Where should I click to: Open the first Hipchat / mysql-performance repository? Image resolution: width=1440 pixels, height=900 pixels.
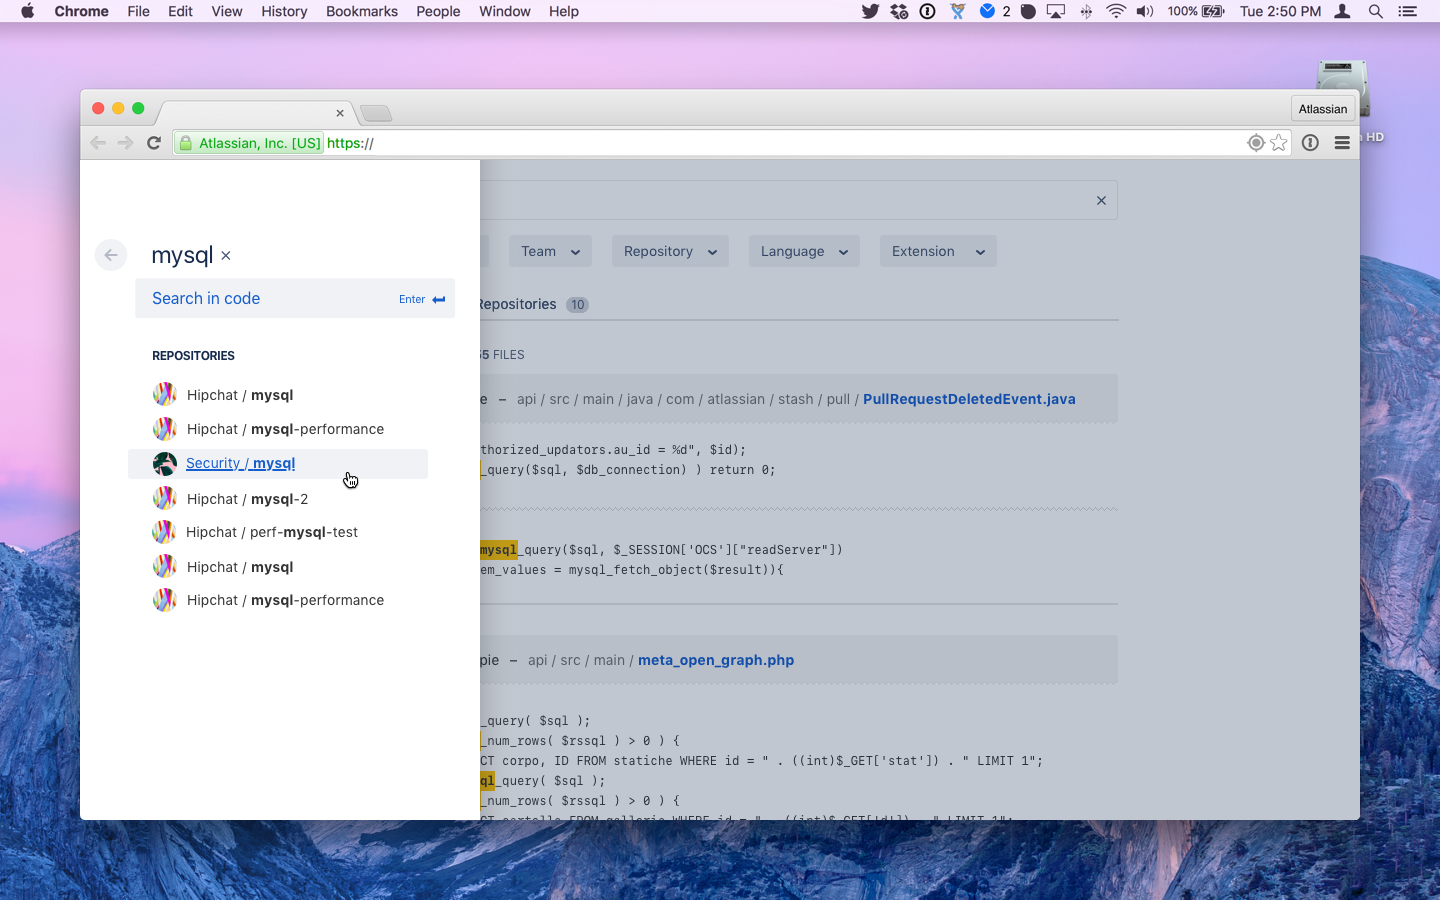pos(285,429)
